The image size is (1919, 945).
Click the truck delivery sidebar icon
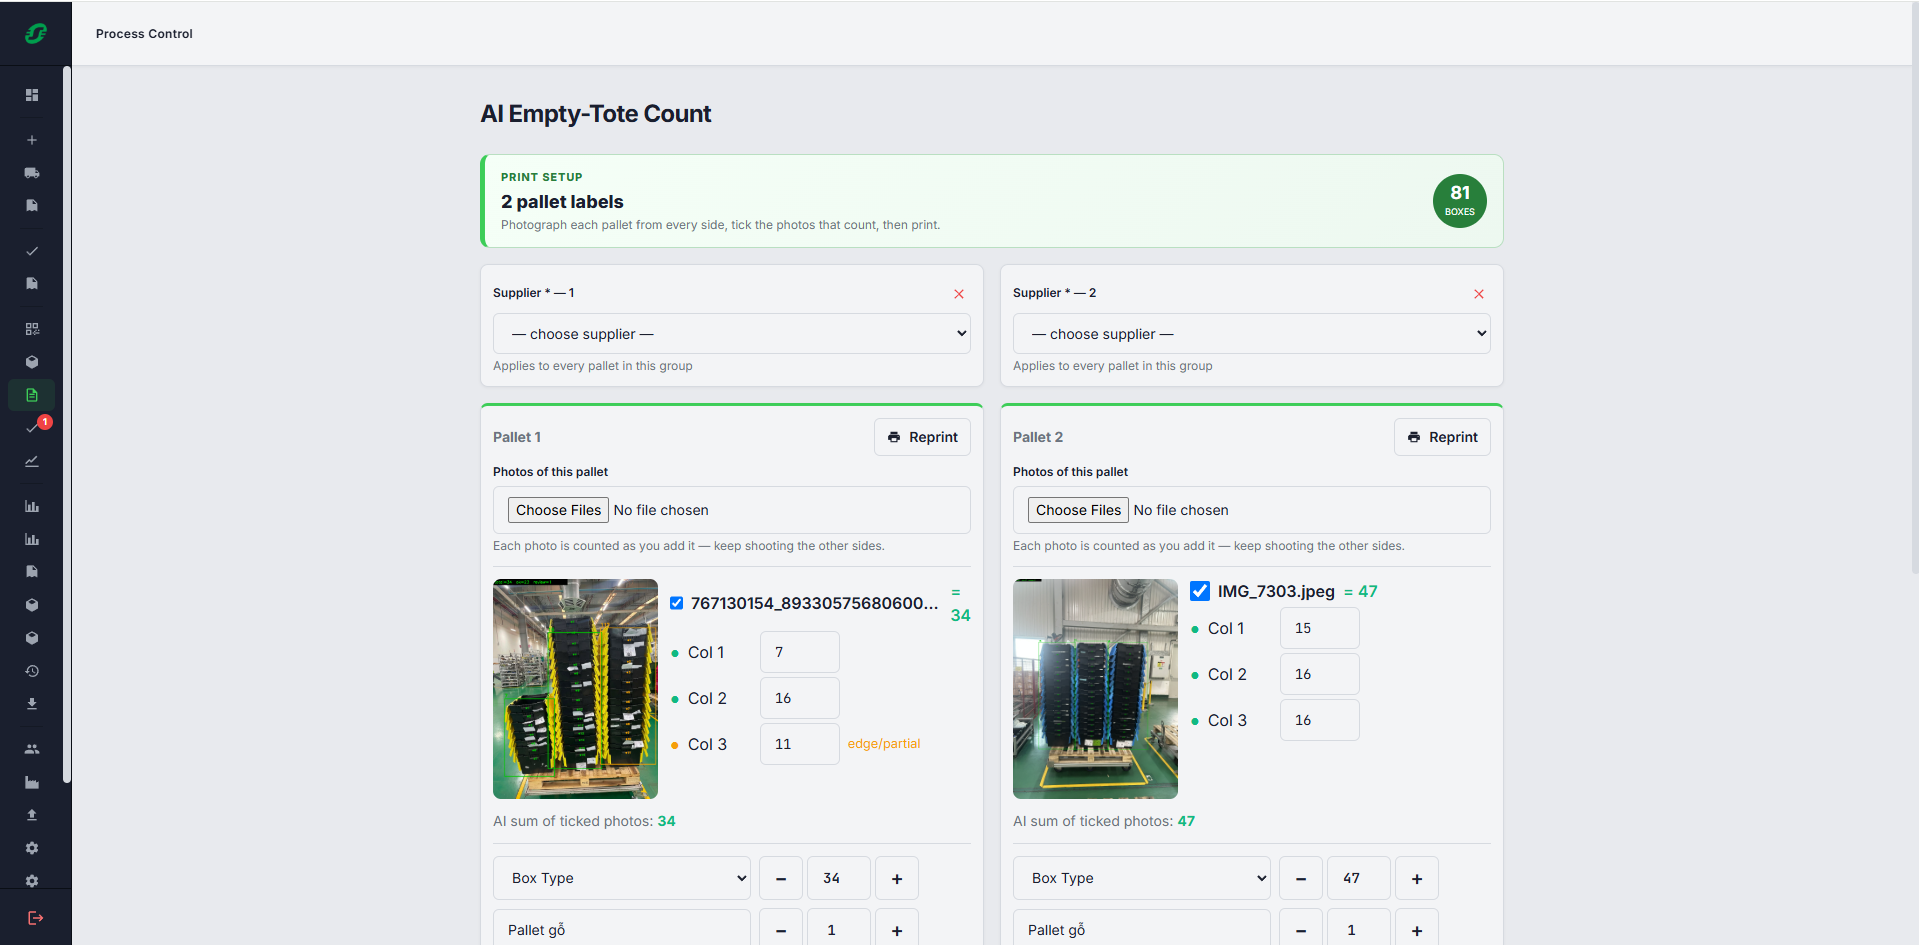click(32, 173)
